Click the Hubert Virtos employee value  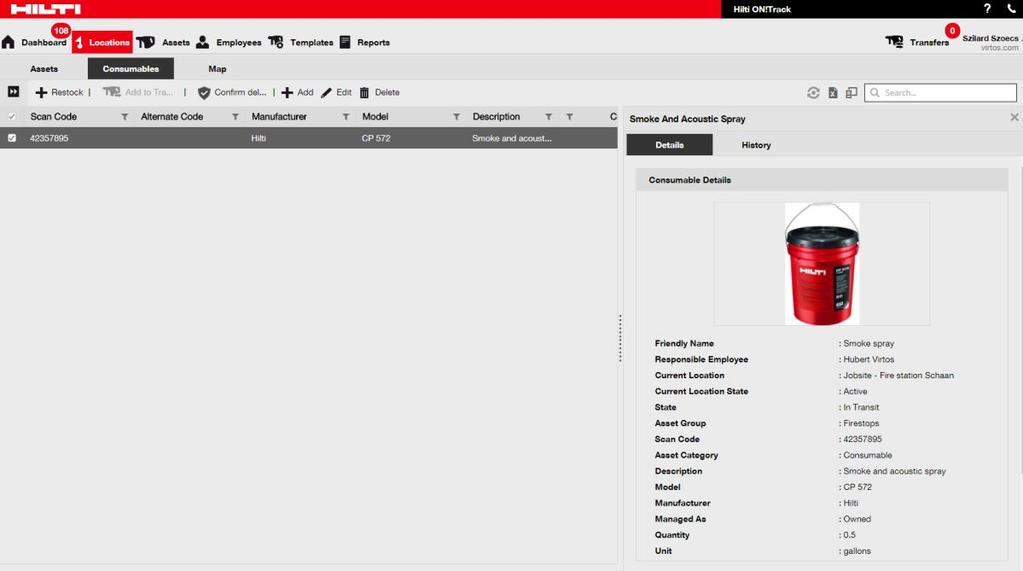coord(868,360)
